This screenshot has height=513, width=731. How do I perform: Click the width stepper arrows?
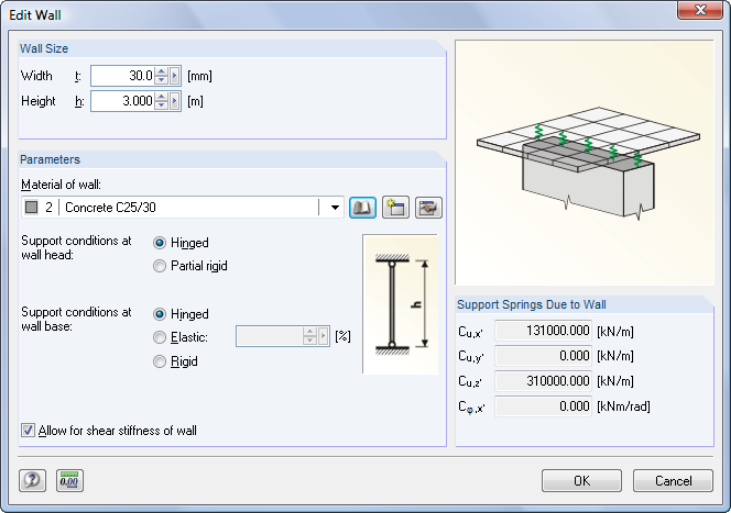pyautogui.click(x=160, y=76)
